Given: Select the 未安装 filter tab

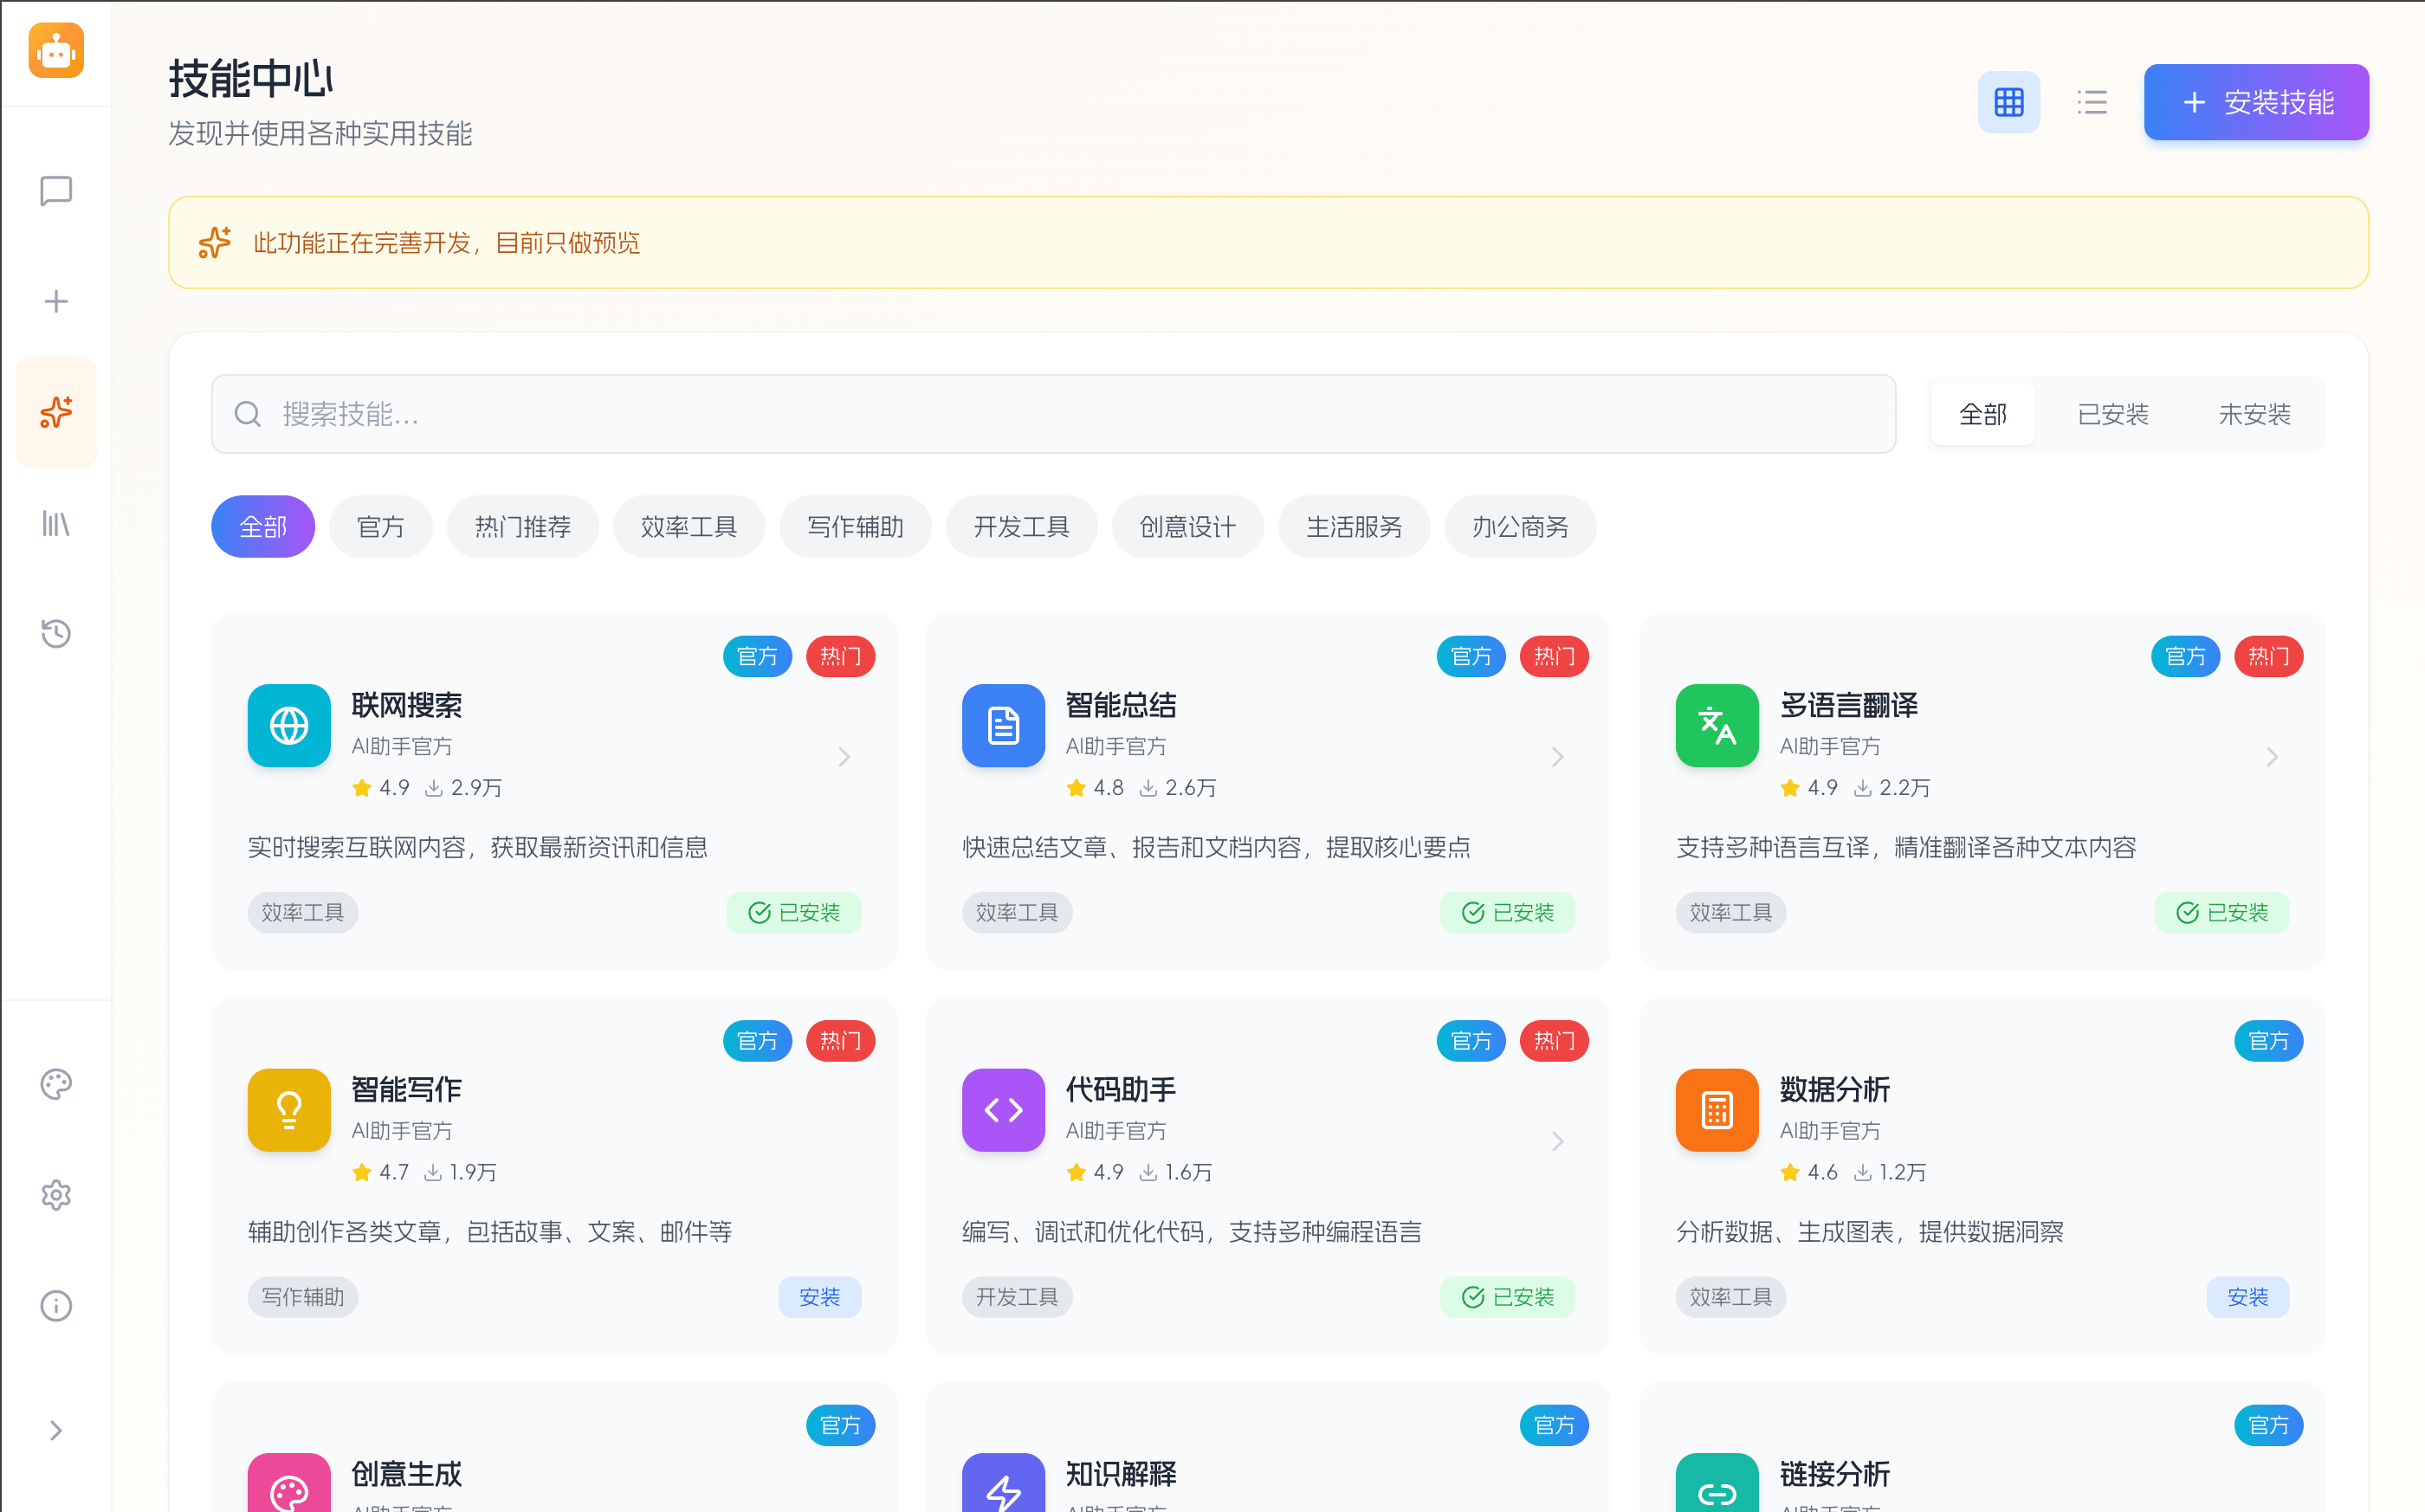Looking at the screenshot, I should click(x=2254, y=414).
